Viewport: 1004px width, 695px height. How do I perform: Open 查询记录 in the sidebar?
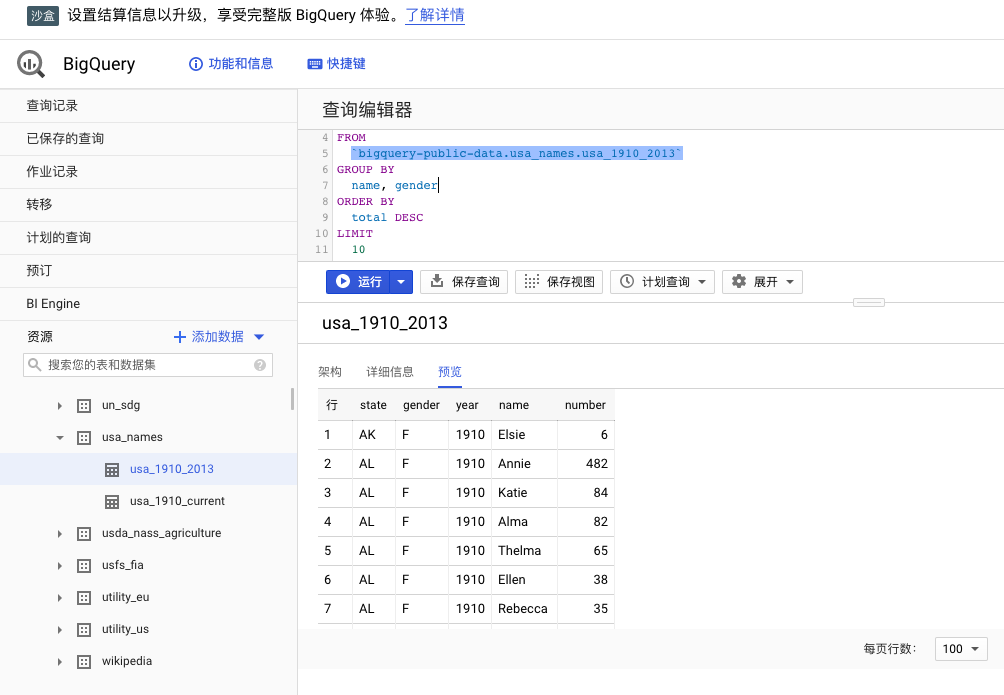pyautogui.click(x=149, y=106)
